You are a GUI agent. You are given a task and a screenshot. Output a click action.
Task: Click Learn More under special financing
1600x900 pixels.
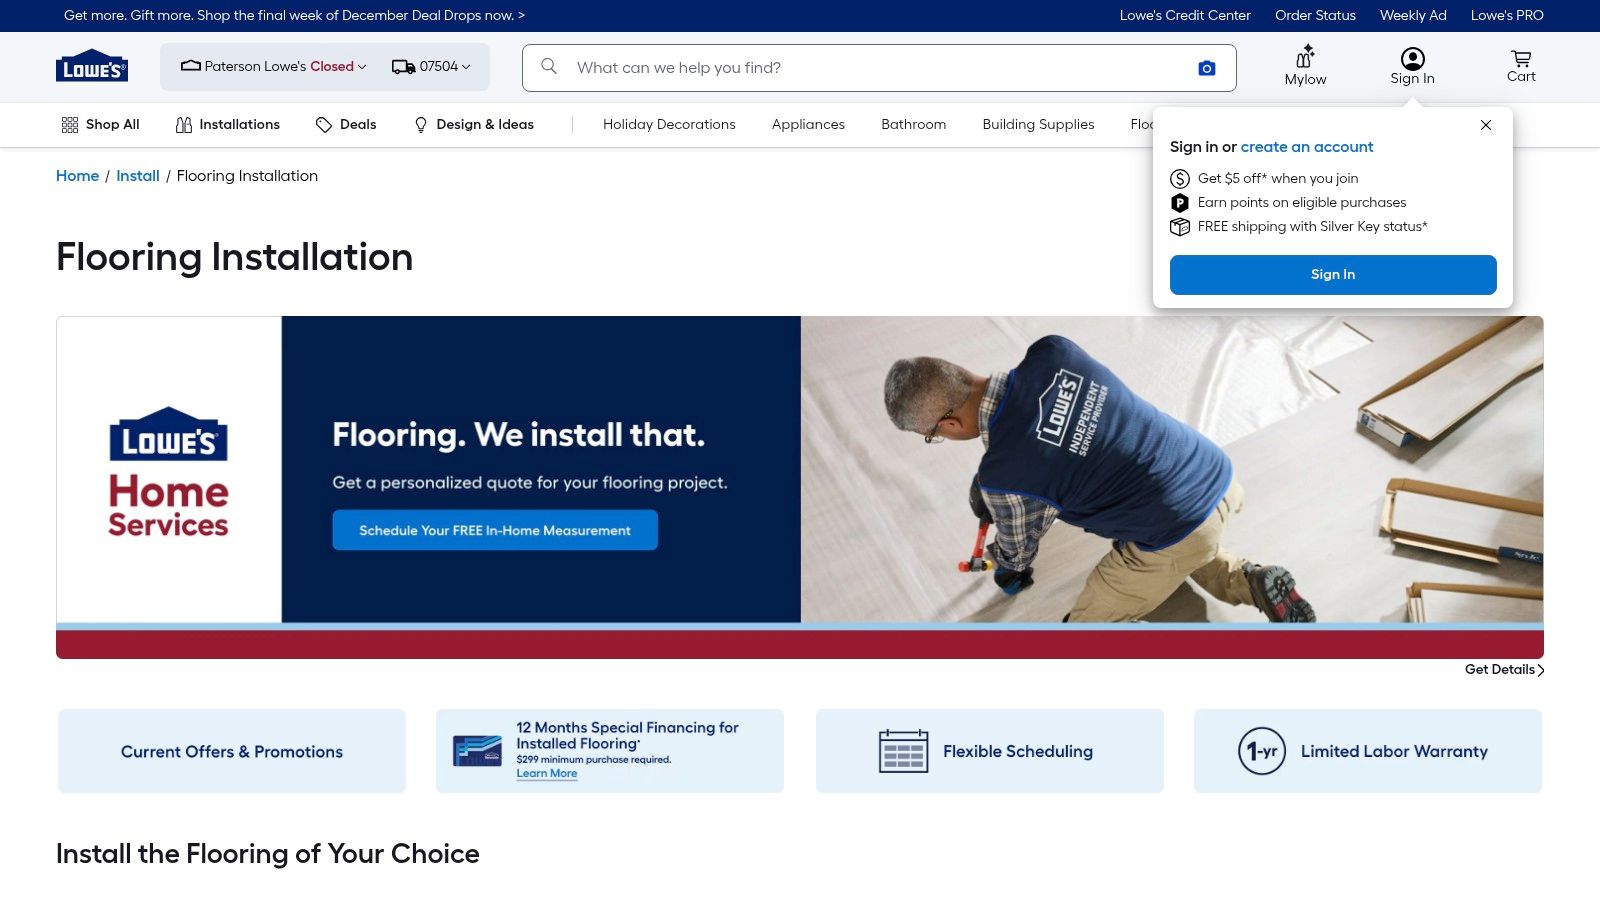[547, 772]
